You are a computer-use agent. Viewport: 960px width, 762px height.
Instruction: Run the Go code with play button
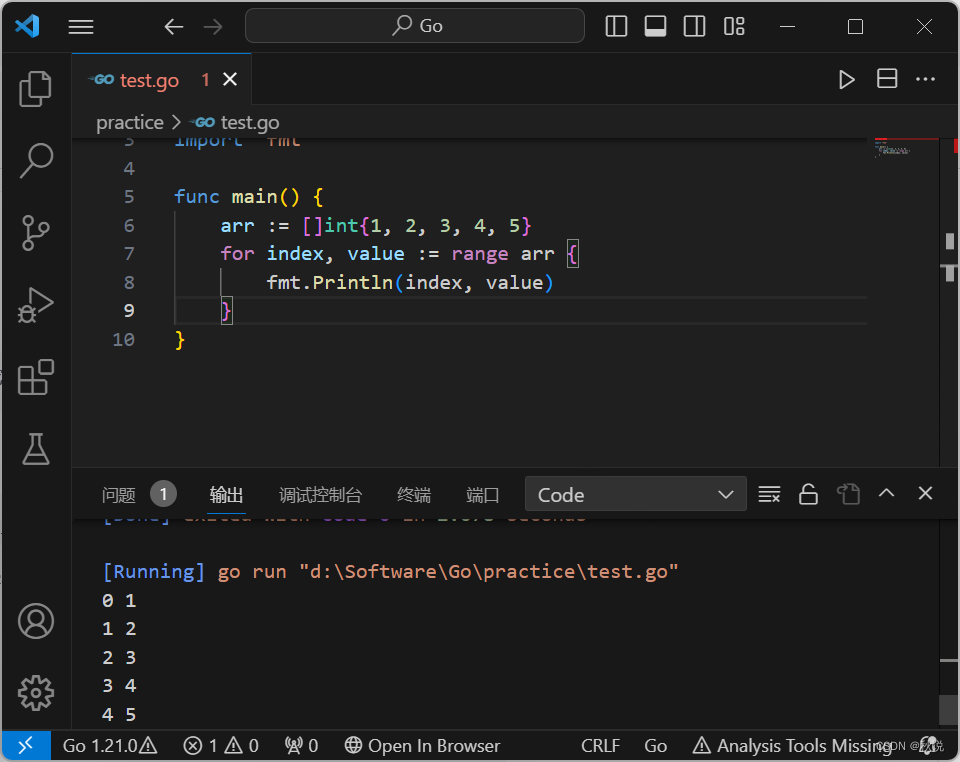(x=847, y=80)
